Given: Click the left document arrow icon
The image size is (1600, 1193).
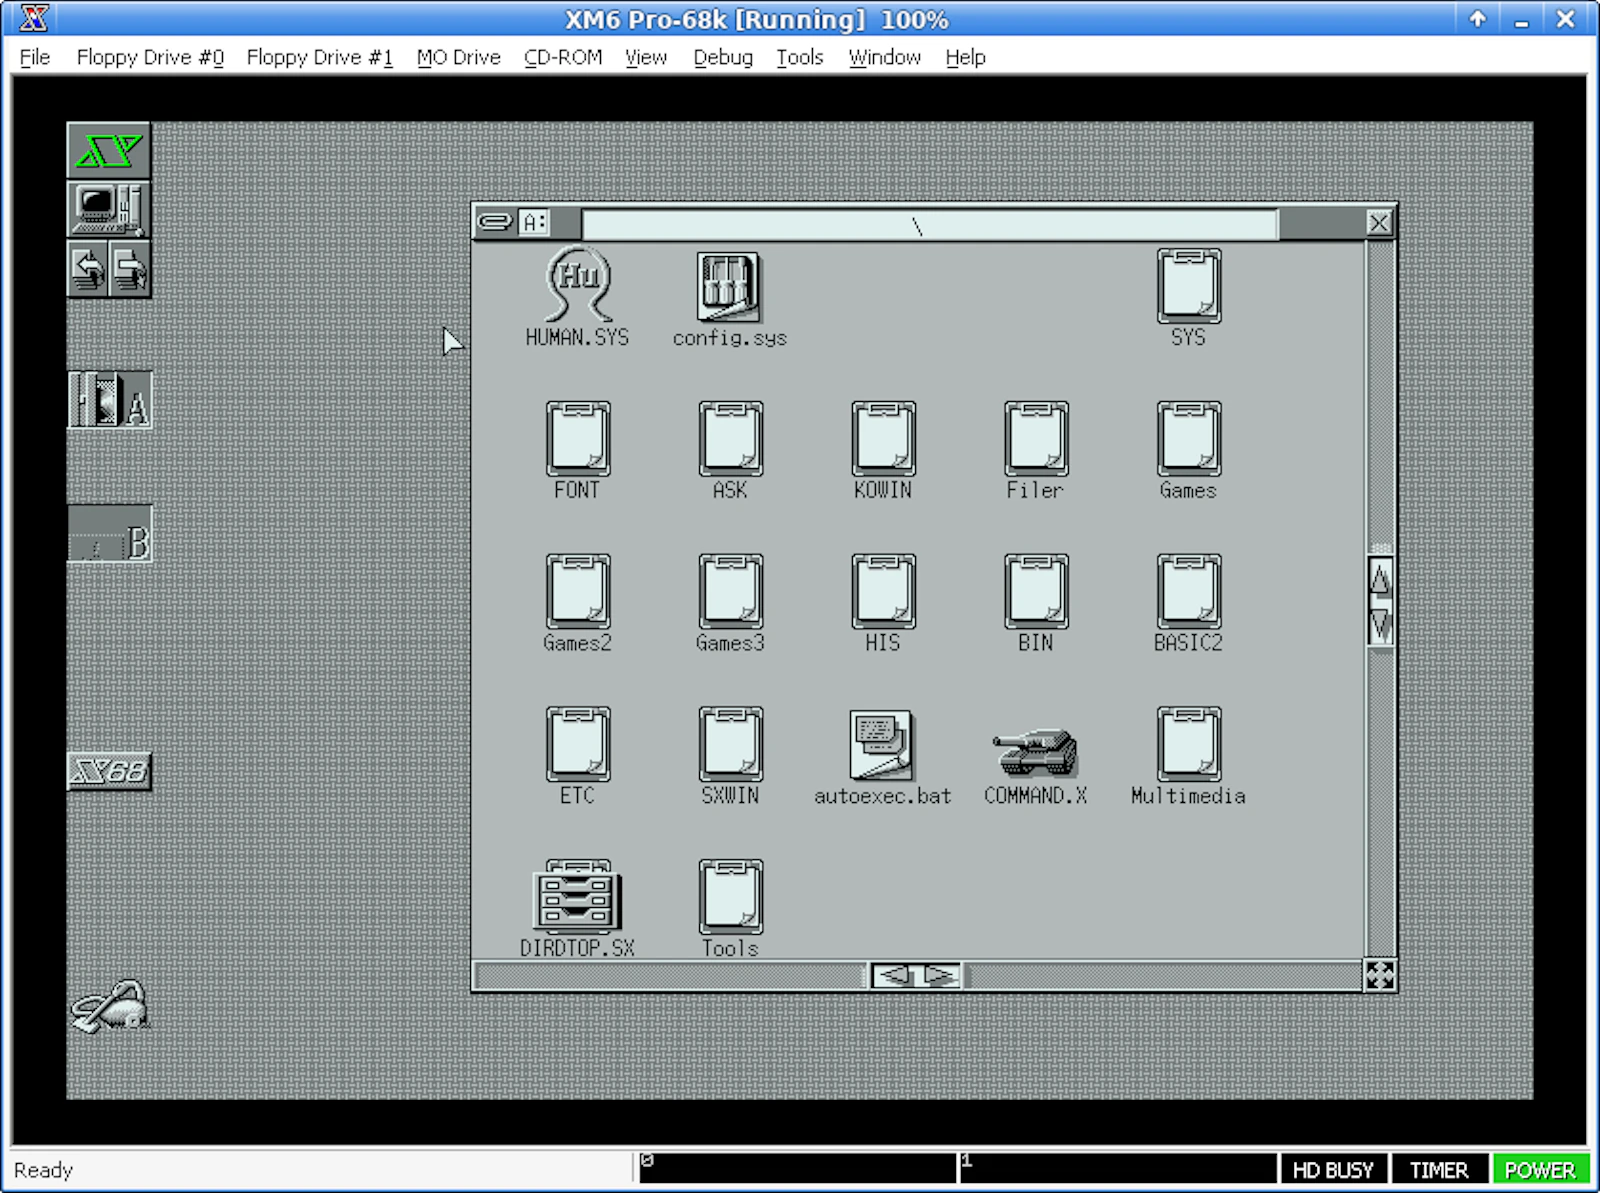Looking at the screenshot, I should (88, 269).
